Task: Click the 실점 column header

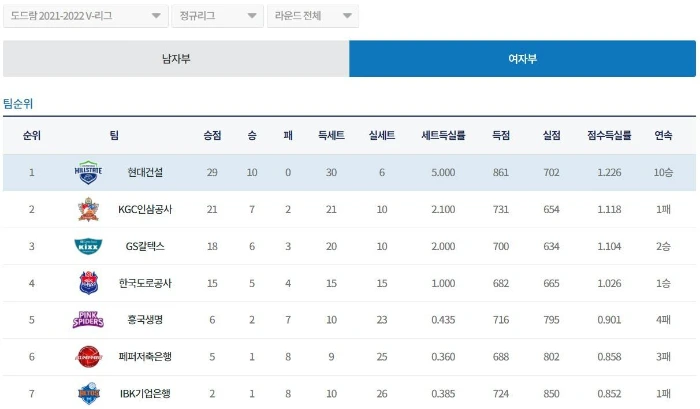Action: [551, 135]
